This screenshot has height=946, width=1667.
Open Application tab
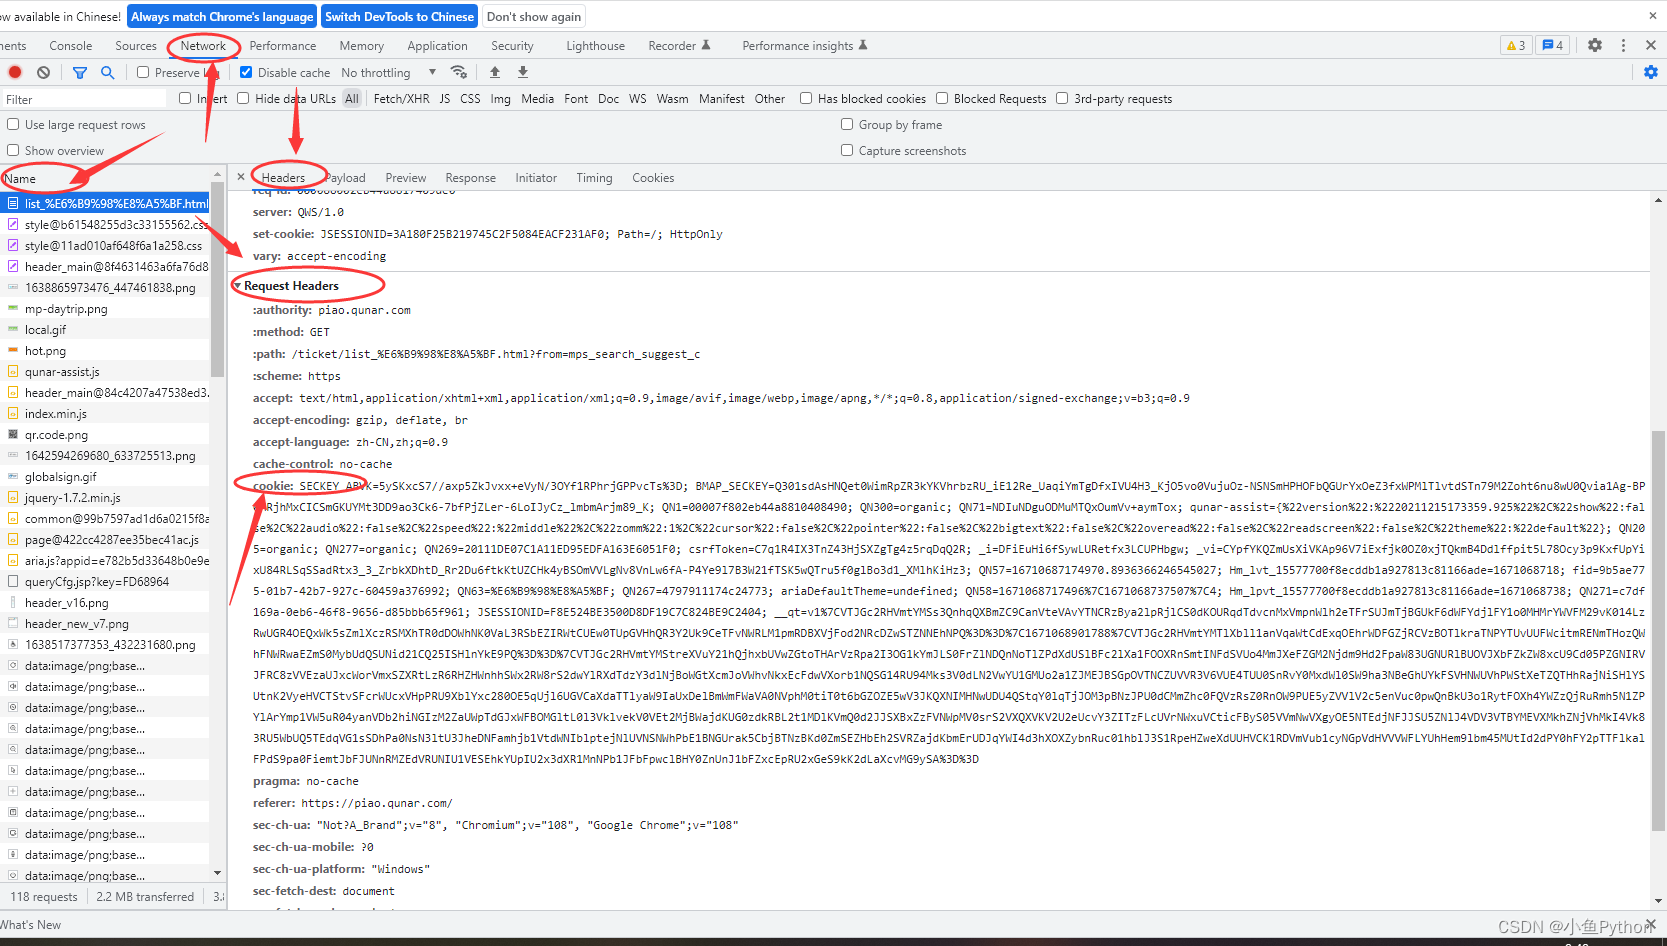(x=437, y=45)
